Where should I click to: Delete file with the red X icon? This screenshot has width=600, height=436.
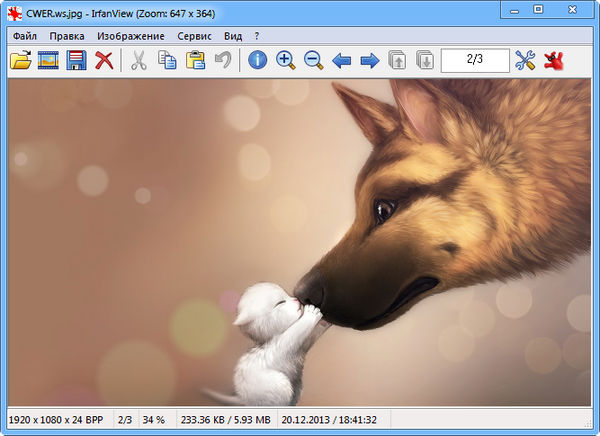click(104, 61)
